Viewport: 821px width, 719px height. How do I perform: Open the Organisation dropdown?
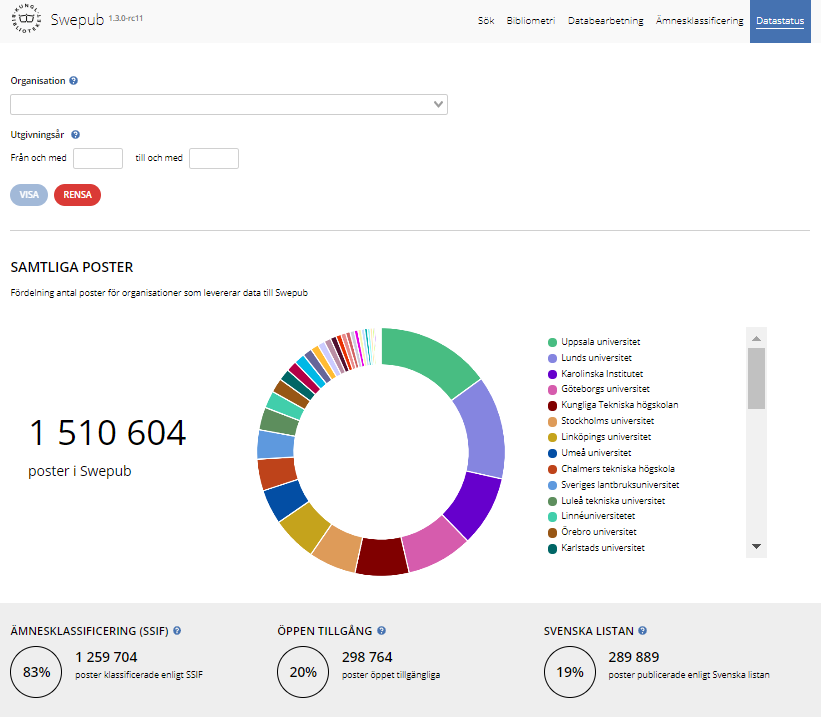tap(229, 105)
